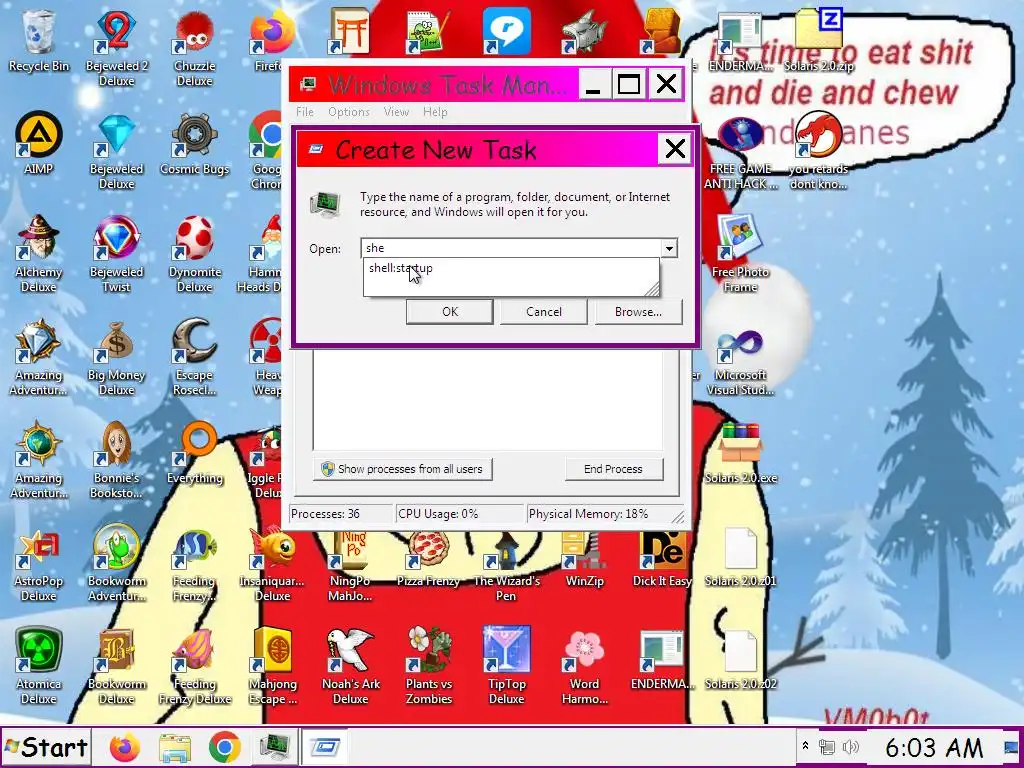Screen dimensions: 1024x768
Task: Click the 6:03 AM taskbar clock
Action: [x=934, y=747]
